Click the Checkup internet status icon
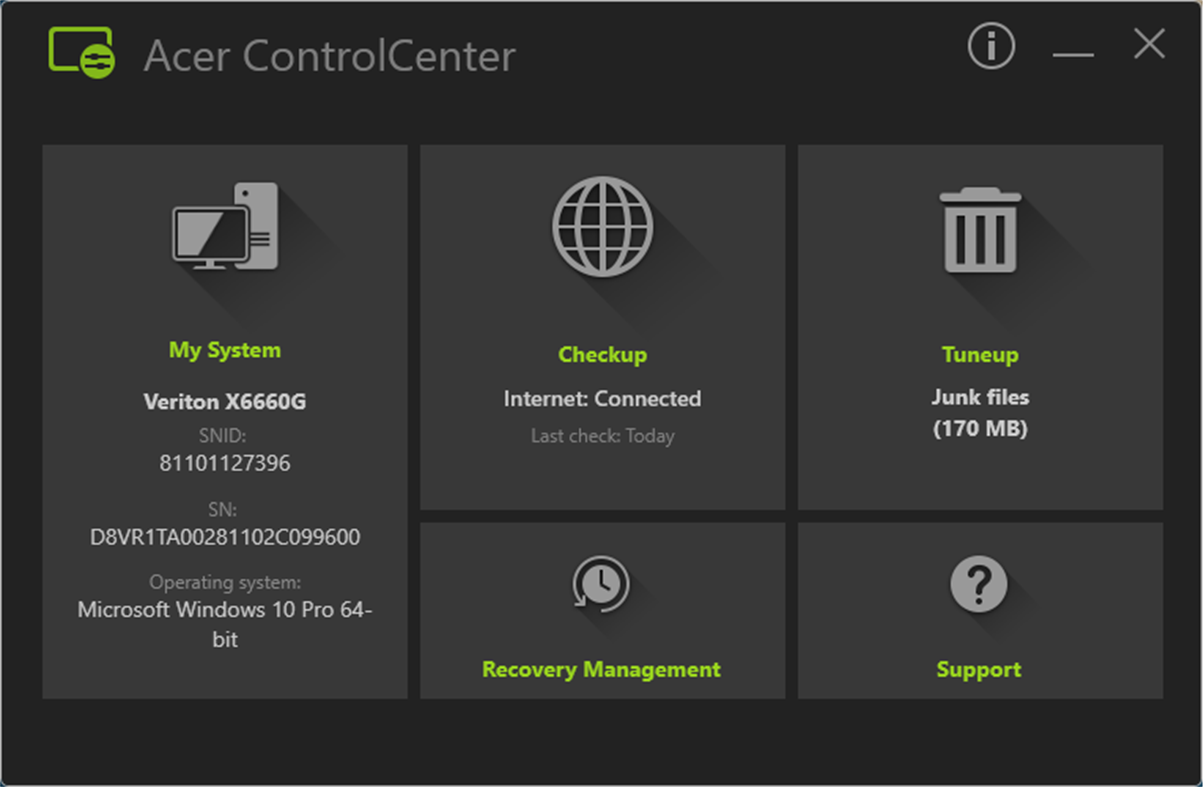 click(601, 227)
